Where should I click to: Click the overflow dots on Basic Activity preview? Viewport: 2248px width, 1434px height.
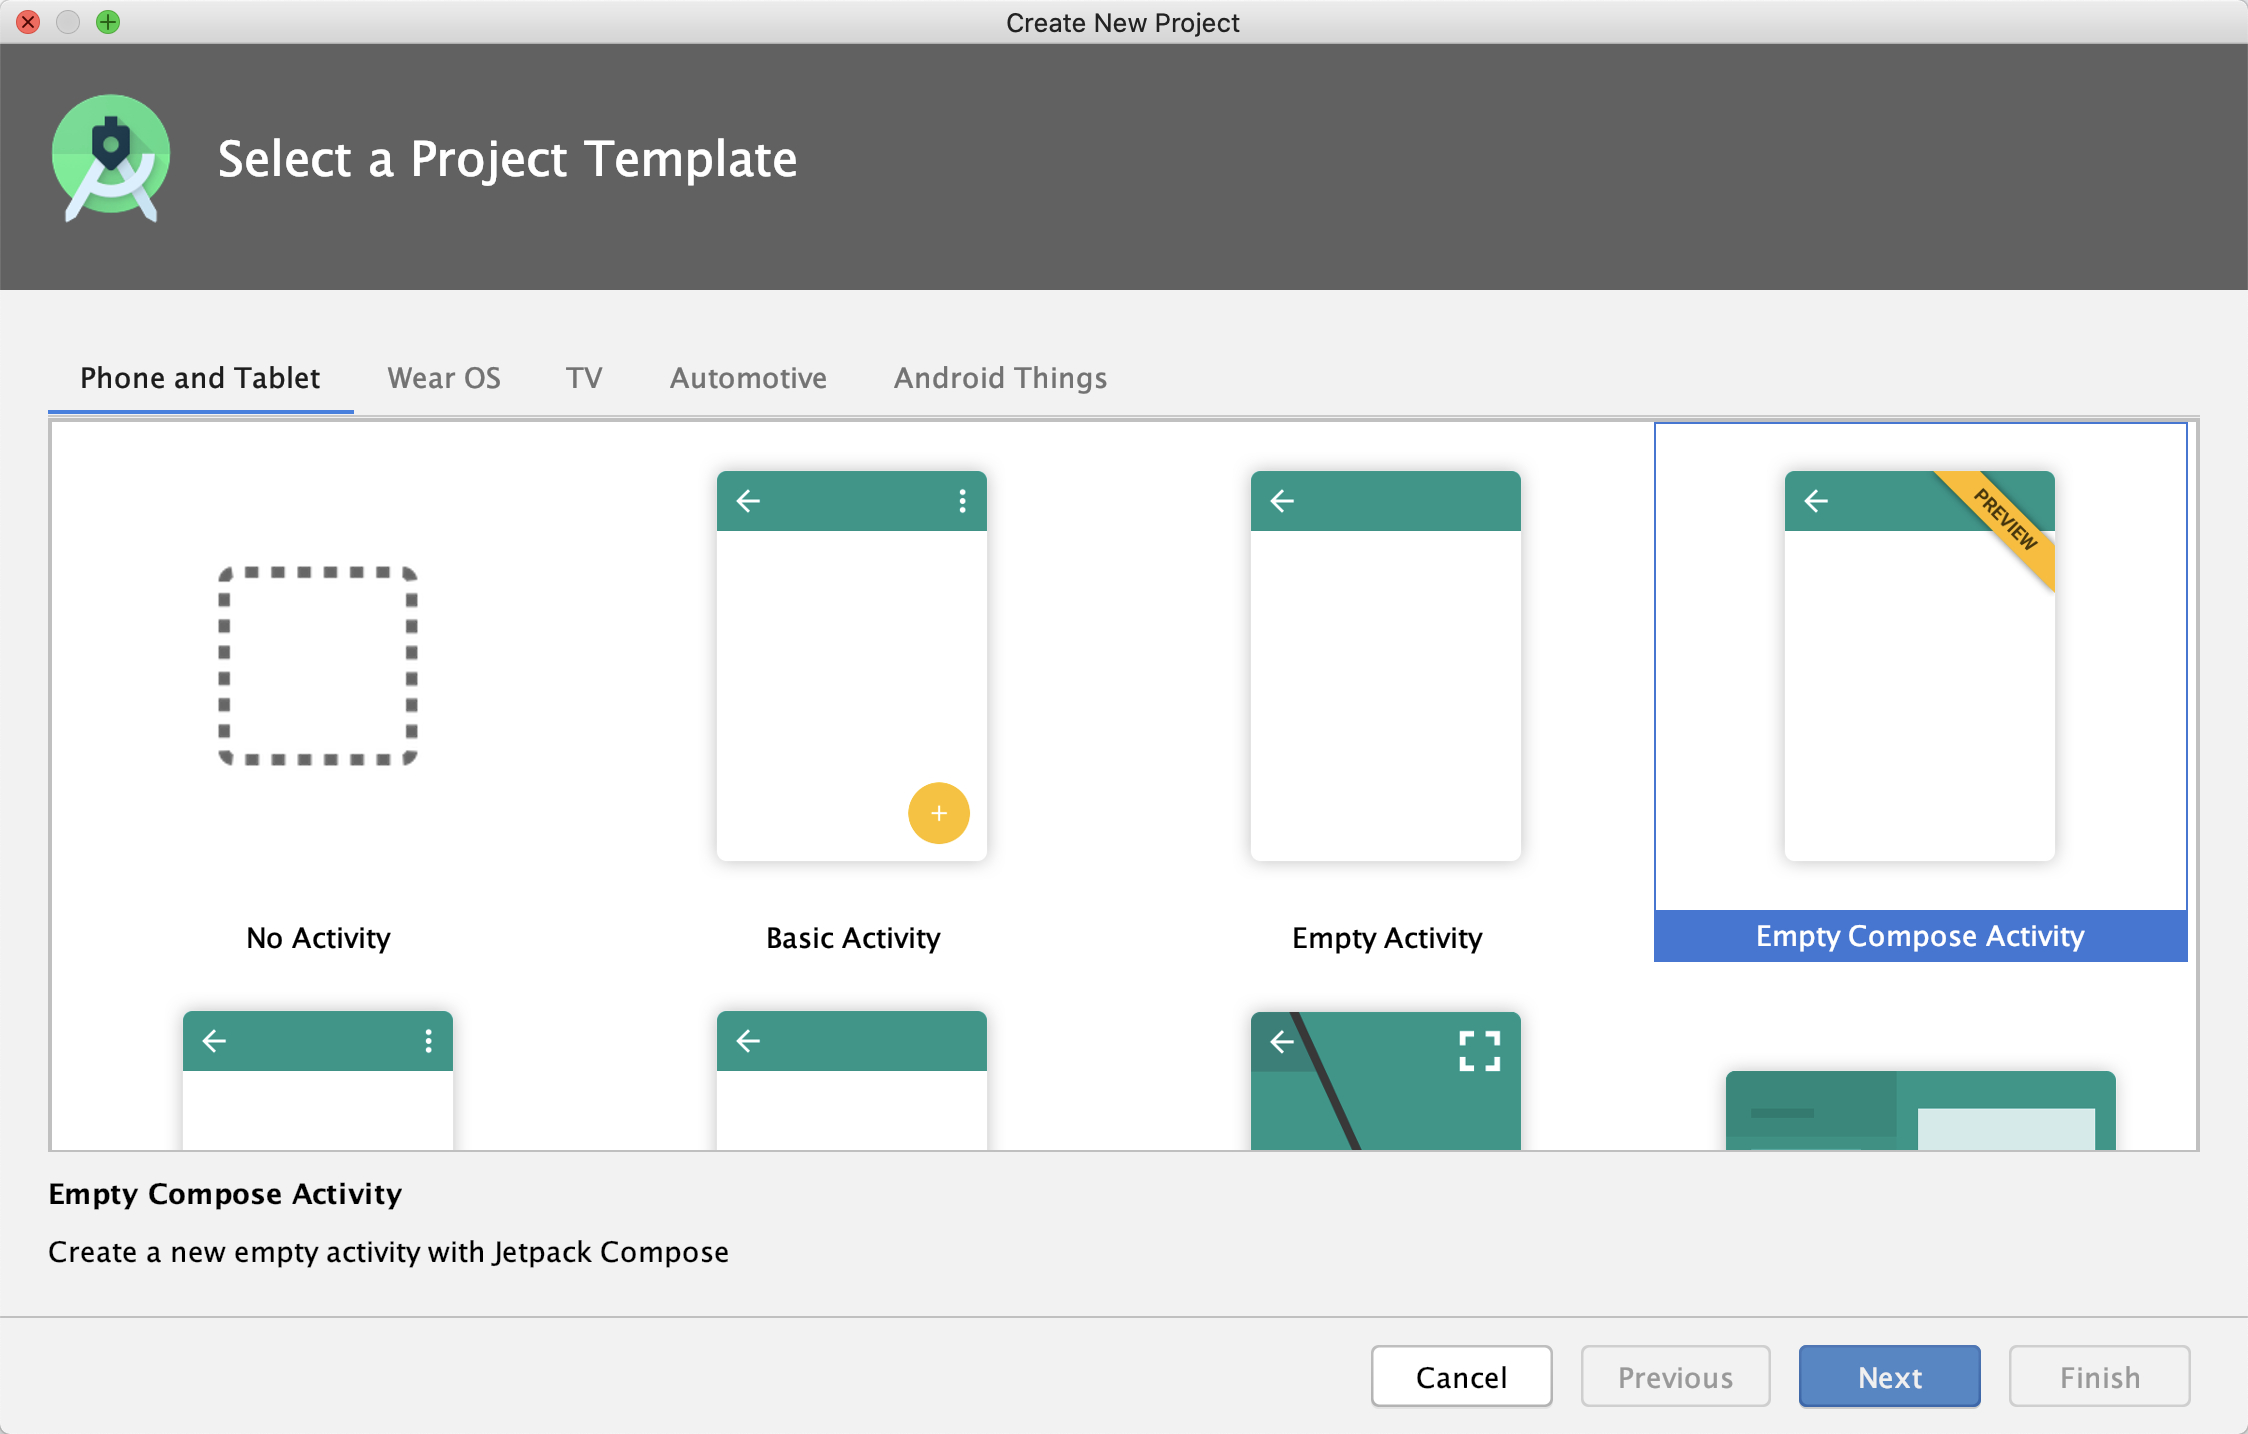click(x=962, y=501)
